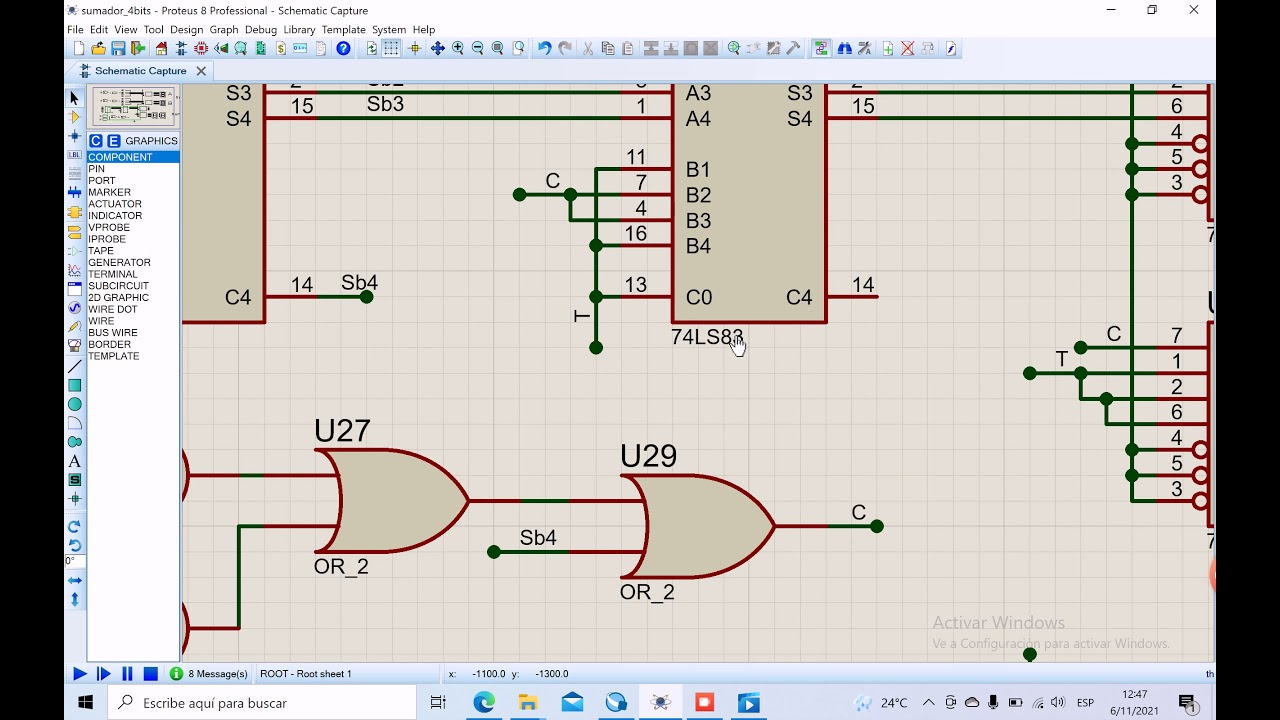Advance the simulation by one step
Viewport: 1280px width, 720px height.
point(103,674)
